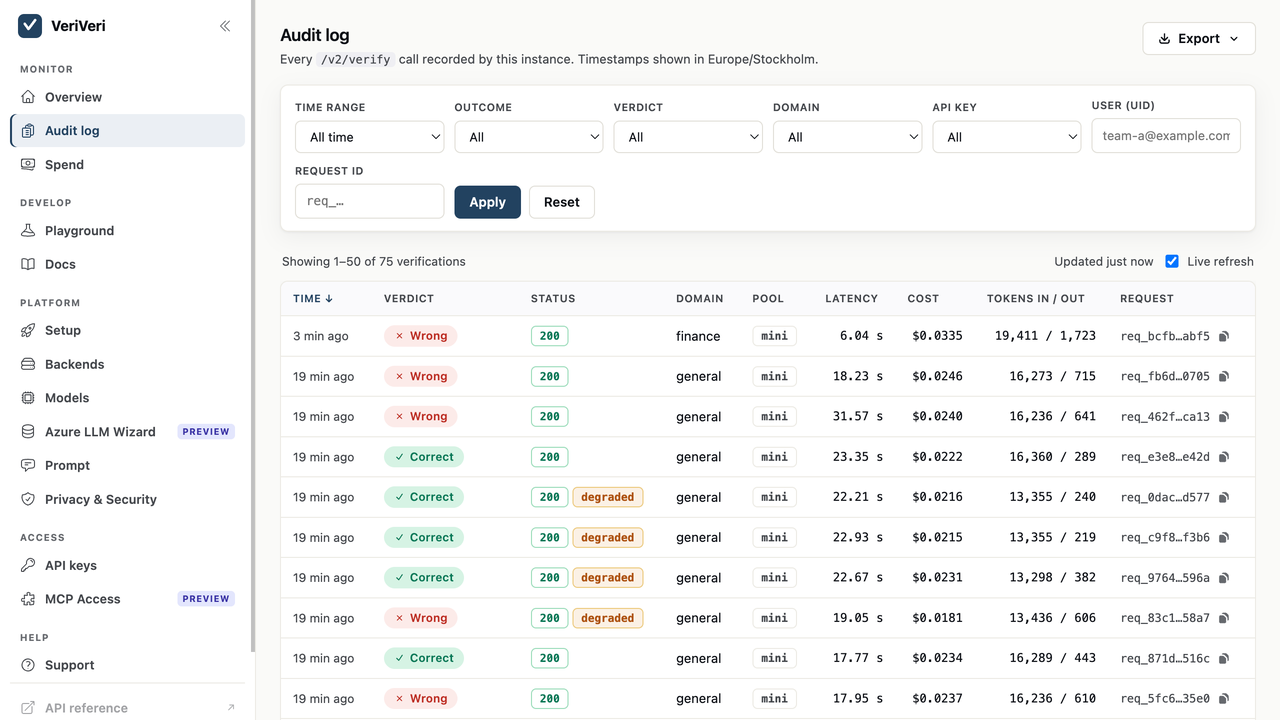1280x720 pixels.
Task: Open the API Key filter dropdown
Action: tap(1007, 137)
